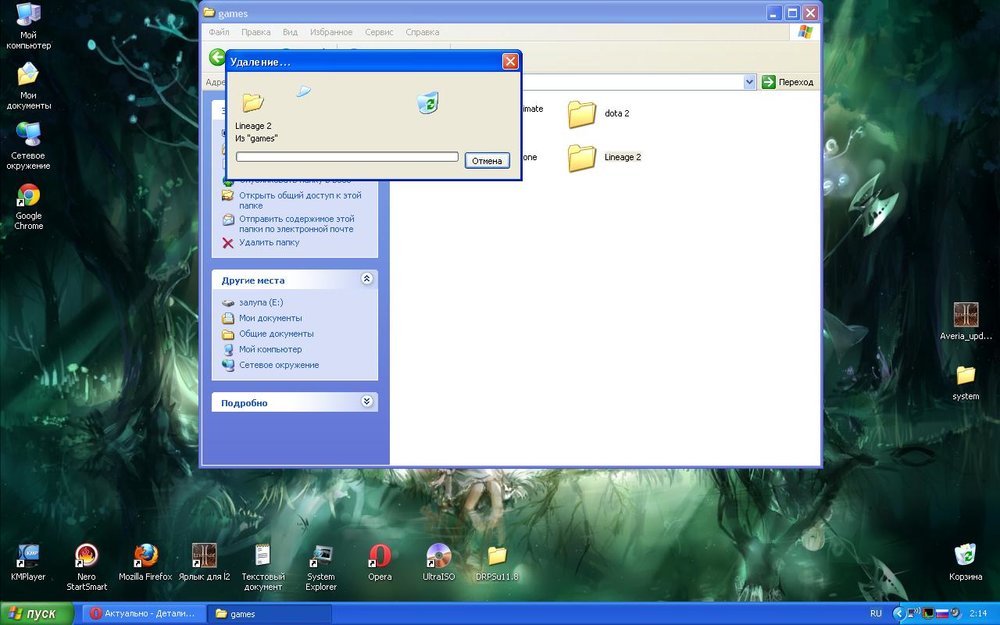Select the Lineage 2 folder
Image resolution: width=1000 pixels, height=625 pixels.
[x=582, y=158]
